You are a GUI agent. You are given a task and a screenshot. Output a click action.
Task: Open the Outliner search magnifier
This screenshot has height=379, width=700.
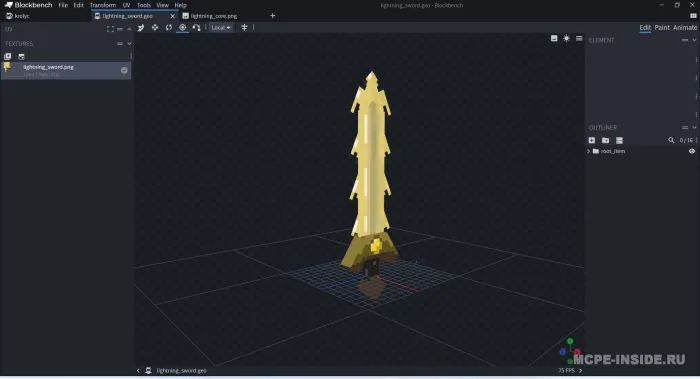(x=671, y=140)
